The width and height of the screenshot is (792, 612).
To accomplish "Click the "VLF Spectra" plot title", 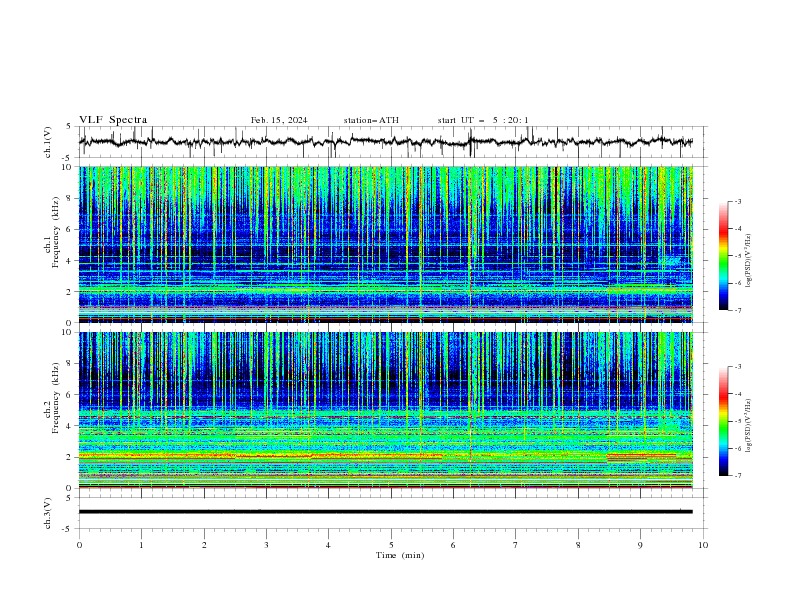I will pos(113,120).
